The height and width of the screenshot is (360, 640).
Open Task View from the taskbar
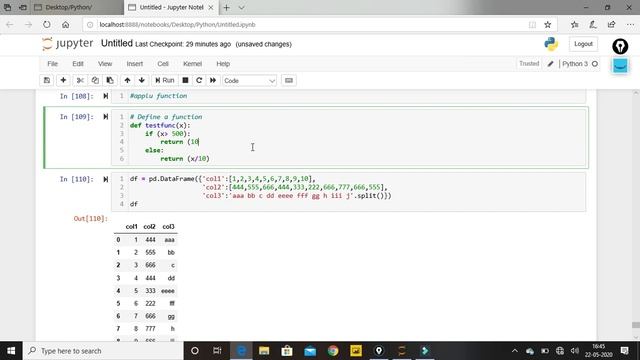[x=217, y=351]
